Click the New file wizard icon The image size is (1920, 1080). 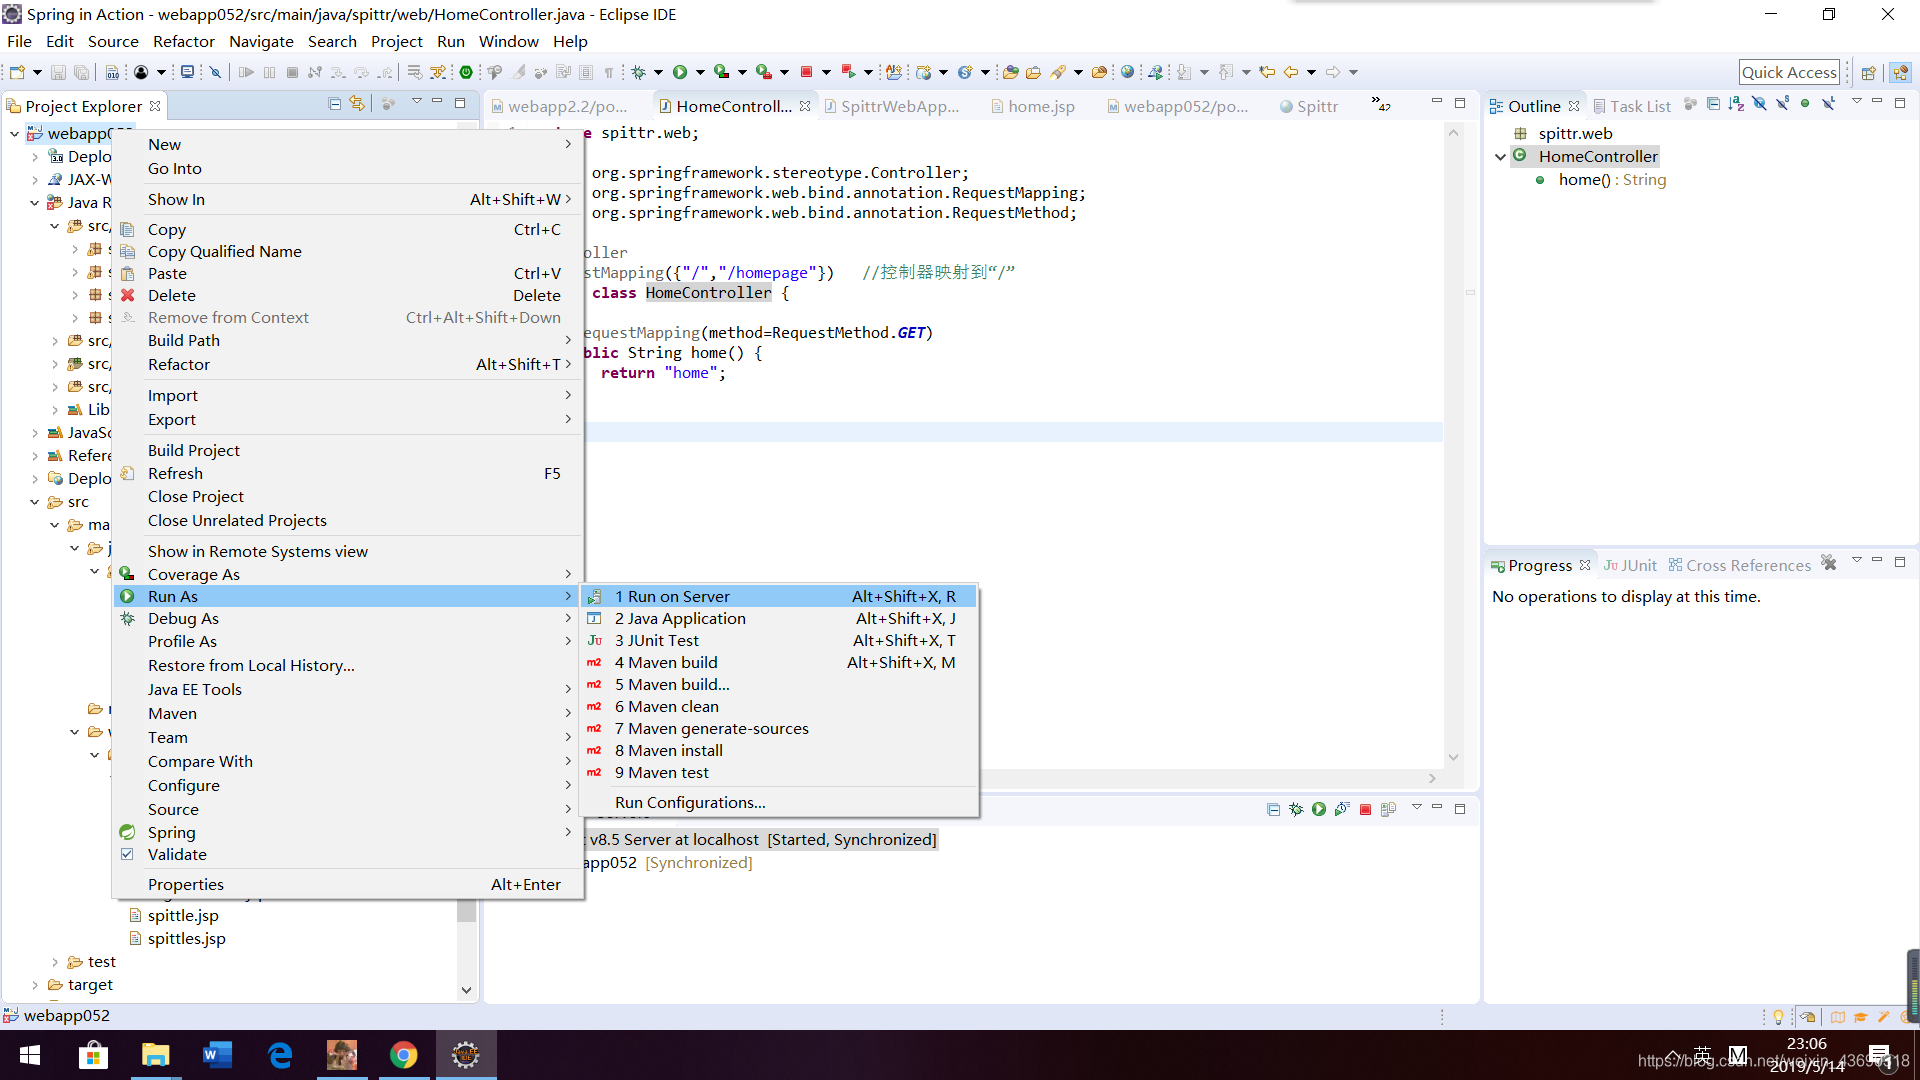(17, 72)
